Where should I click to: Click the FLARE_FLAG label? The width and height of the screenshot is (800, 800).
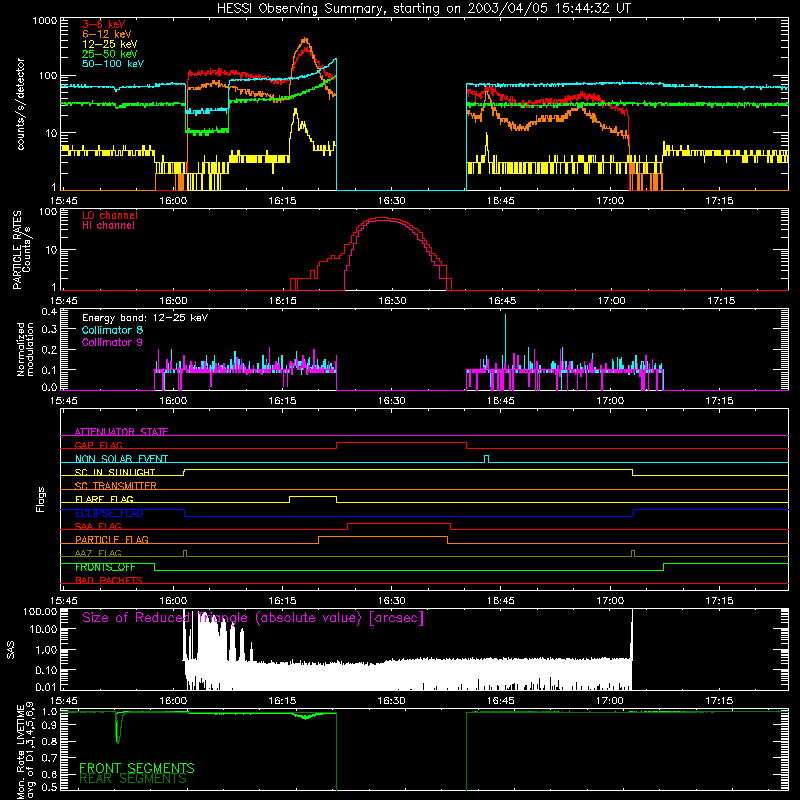(x=104, y=499)
